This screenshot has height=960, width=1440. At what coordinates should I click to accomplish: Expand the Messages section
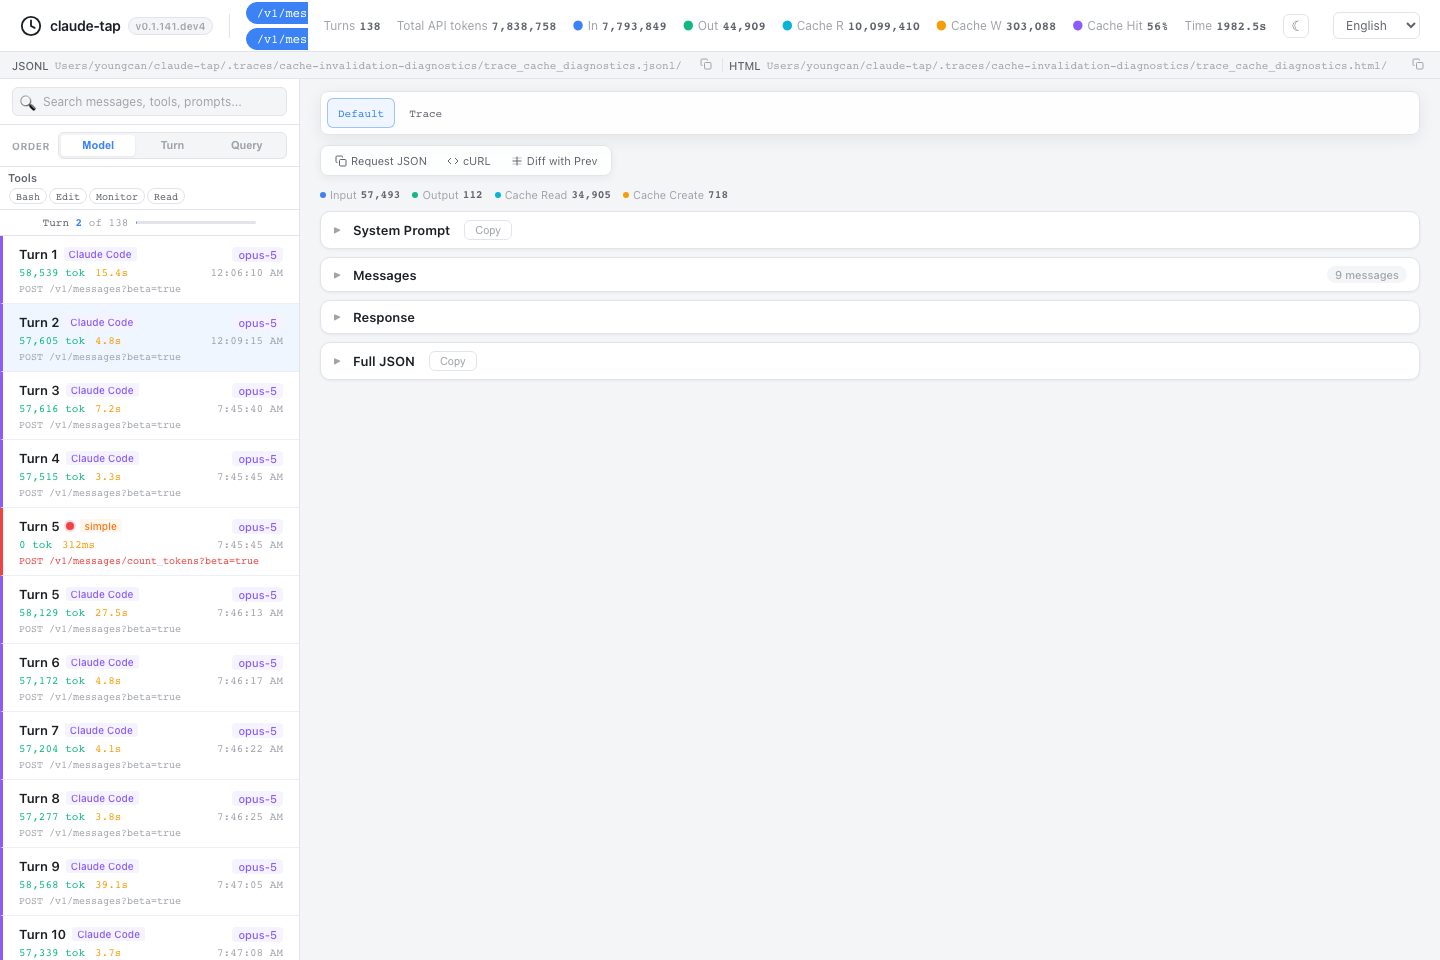pos(870,275)
